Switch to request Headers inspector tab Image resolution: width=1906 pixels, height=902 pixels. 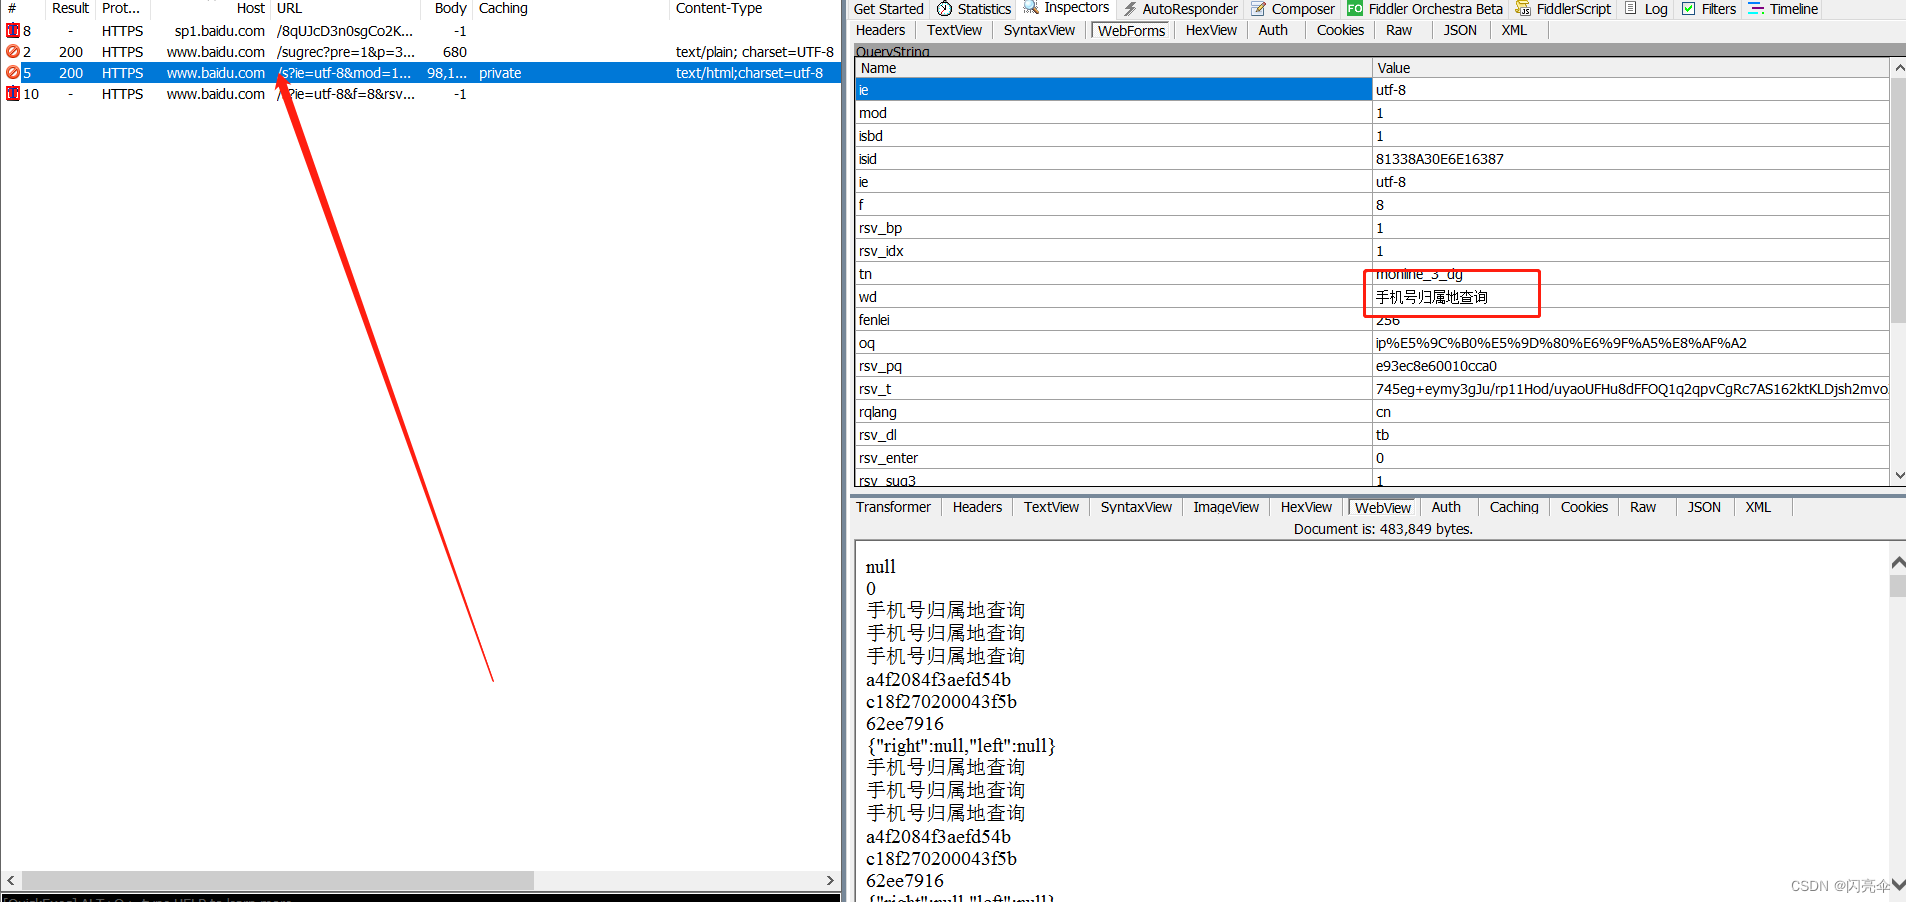880,30
